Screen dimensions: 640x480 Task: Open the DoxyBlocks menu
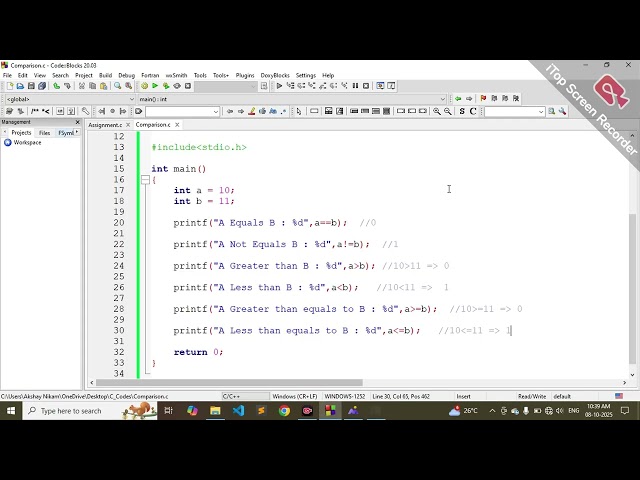[275, 76]
